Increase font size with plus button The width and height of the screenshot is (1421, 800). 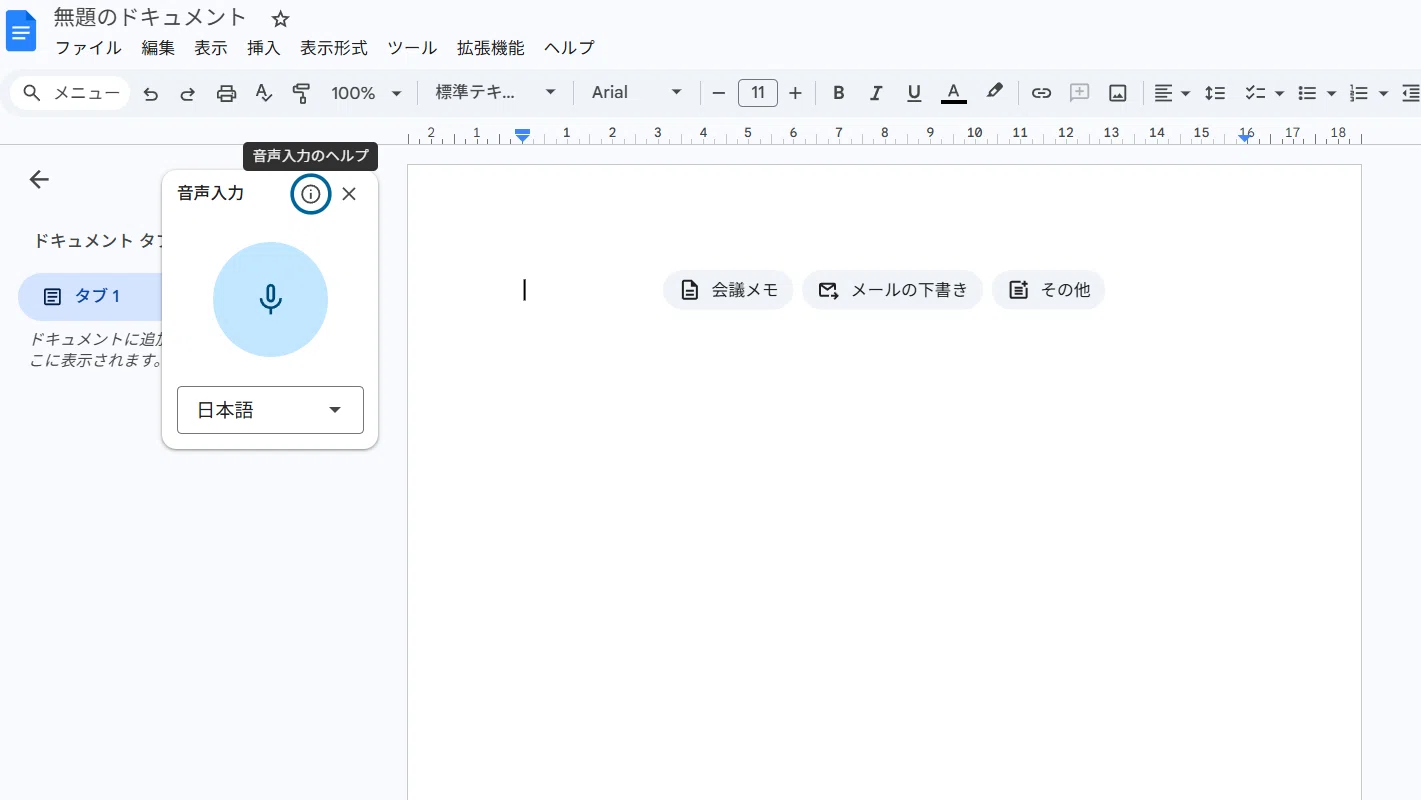click(x=795, y=93)
